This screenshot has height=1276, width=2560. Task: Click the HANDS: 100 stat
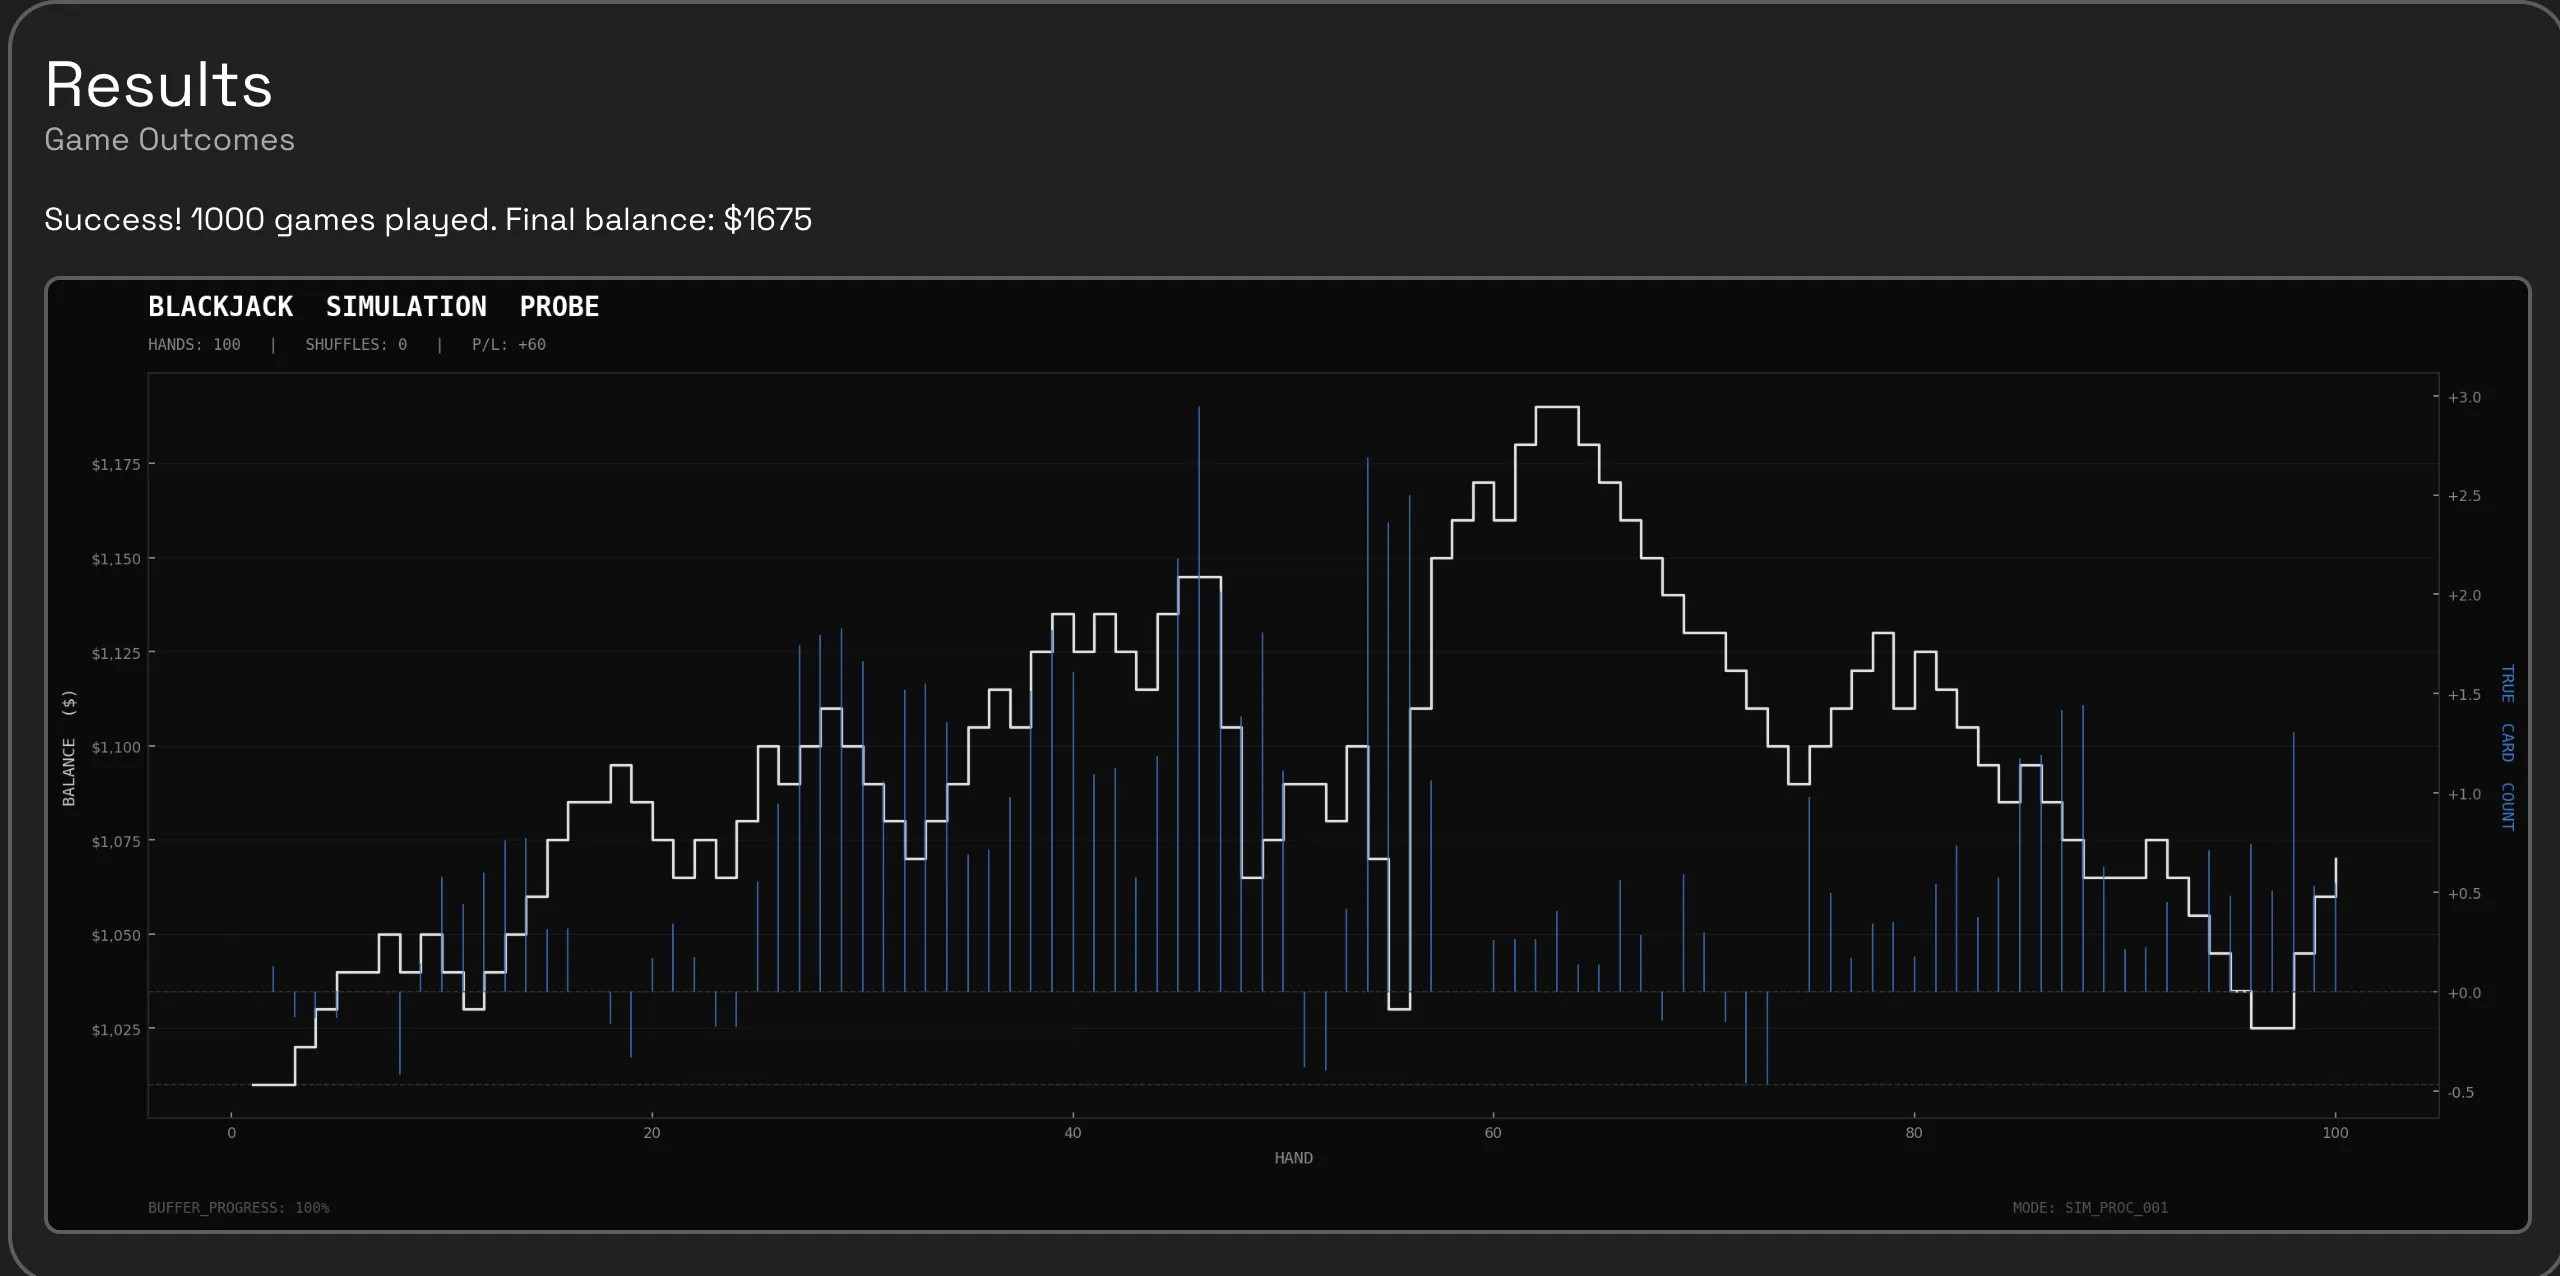pyautogui.click(x=194, y=344)
